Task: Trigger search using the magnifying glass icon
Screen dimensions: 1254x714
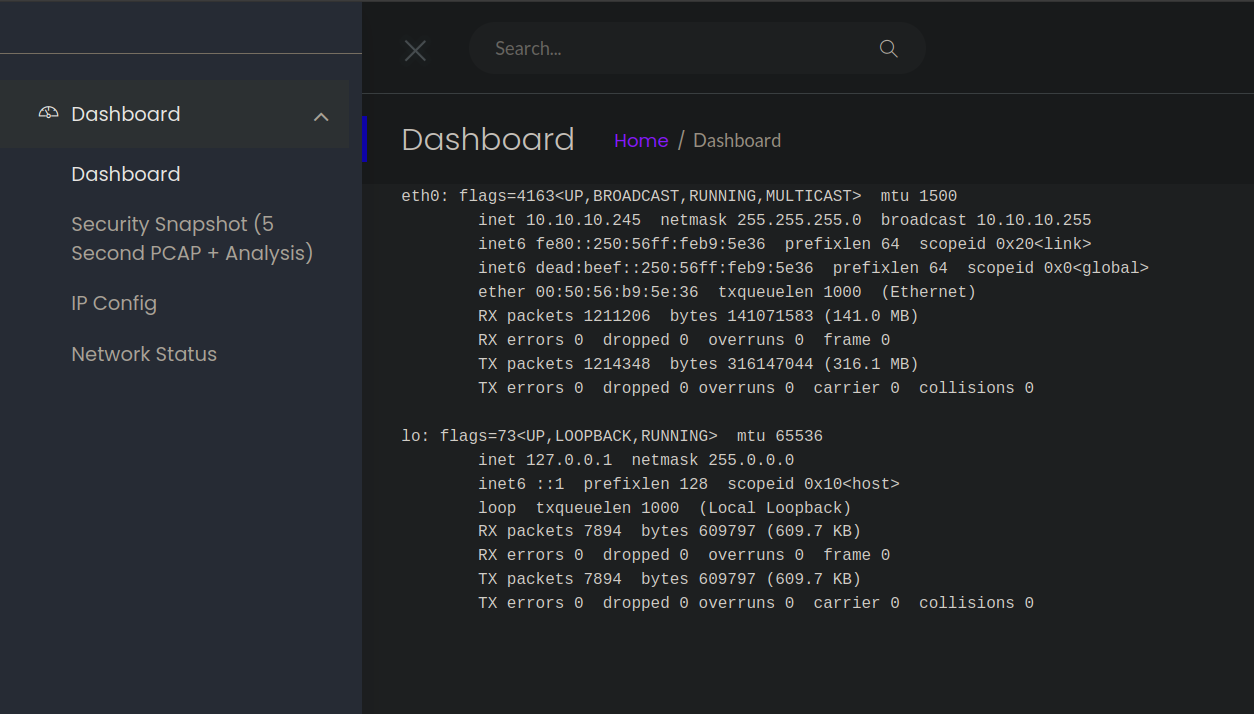Action: tap(888, 48)
